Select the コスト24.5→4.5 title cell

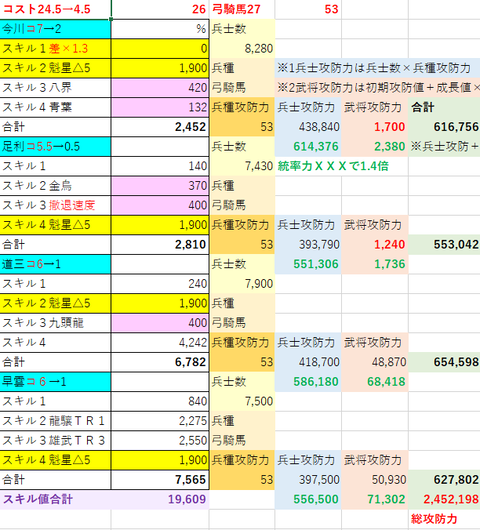tap(55, 9)
